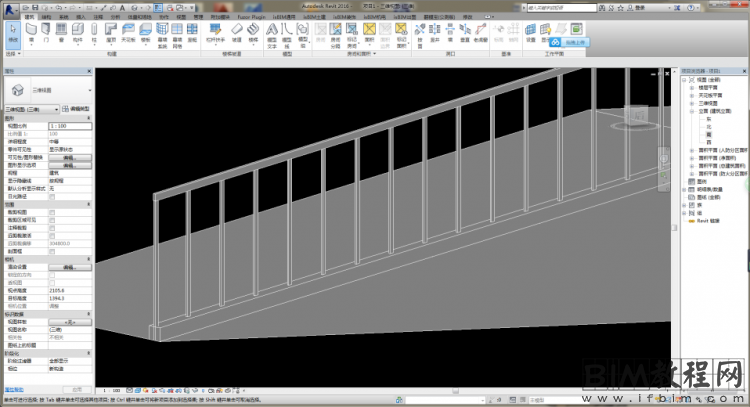This screenshot has width=750, height=407.
Task: Click 编辑 button for 渲染设置
Action: (70, 267)
